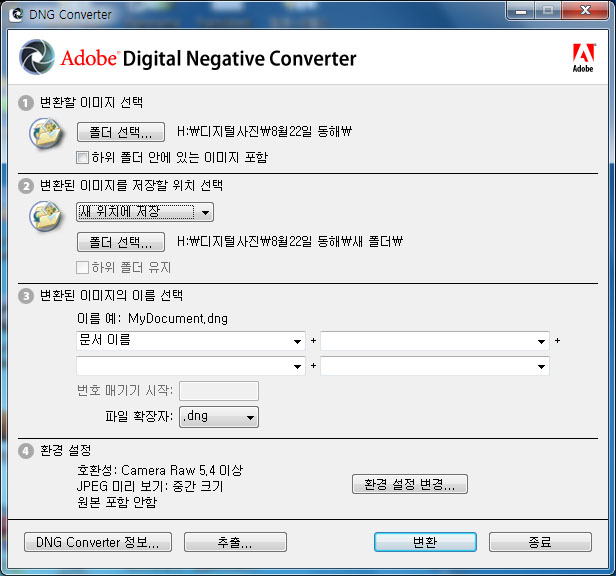Expand the third empty name dropdown
This screenshot has height=576, width=616.
191,366
